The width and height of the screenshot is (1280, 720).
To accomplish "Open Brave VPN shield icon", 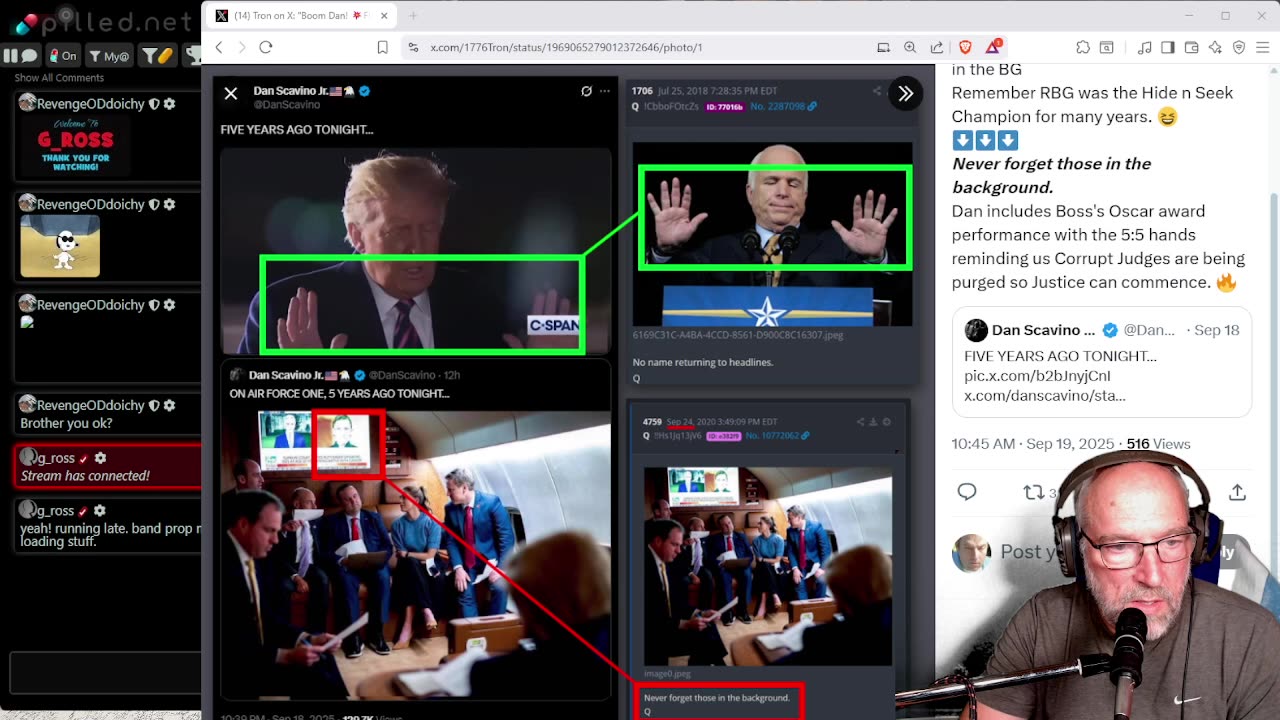I will point(1238,47).
